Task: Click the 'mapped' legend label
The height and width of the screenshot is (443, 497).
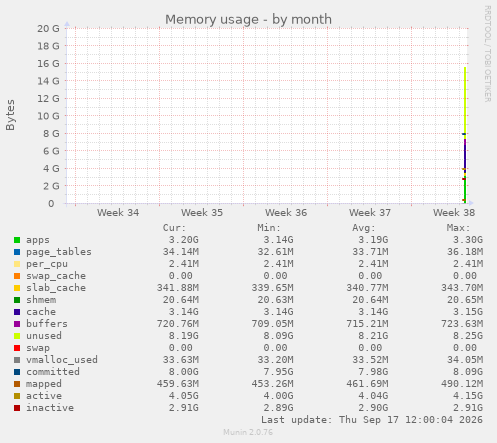Action: click(44, 384)
